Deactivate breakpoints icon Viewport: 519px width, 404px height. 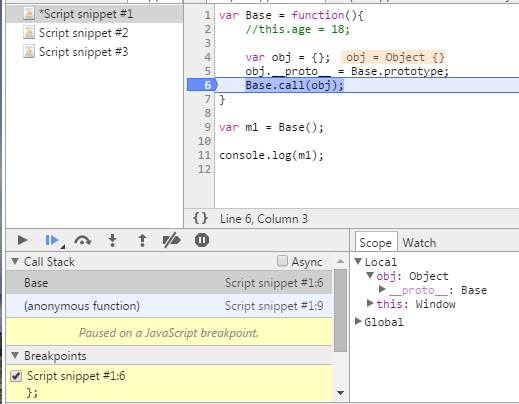(171, 240)
